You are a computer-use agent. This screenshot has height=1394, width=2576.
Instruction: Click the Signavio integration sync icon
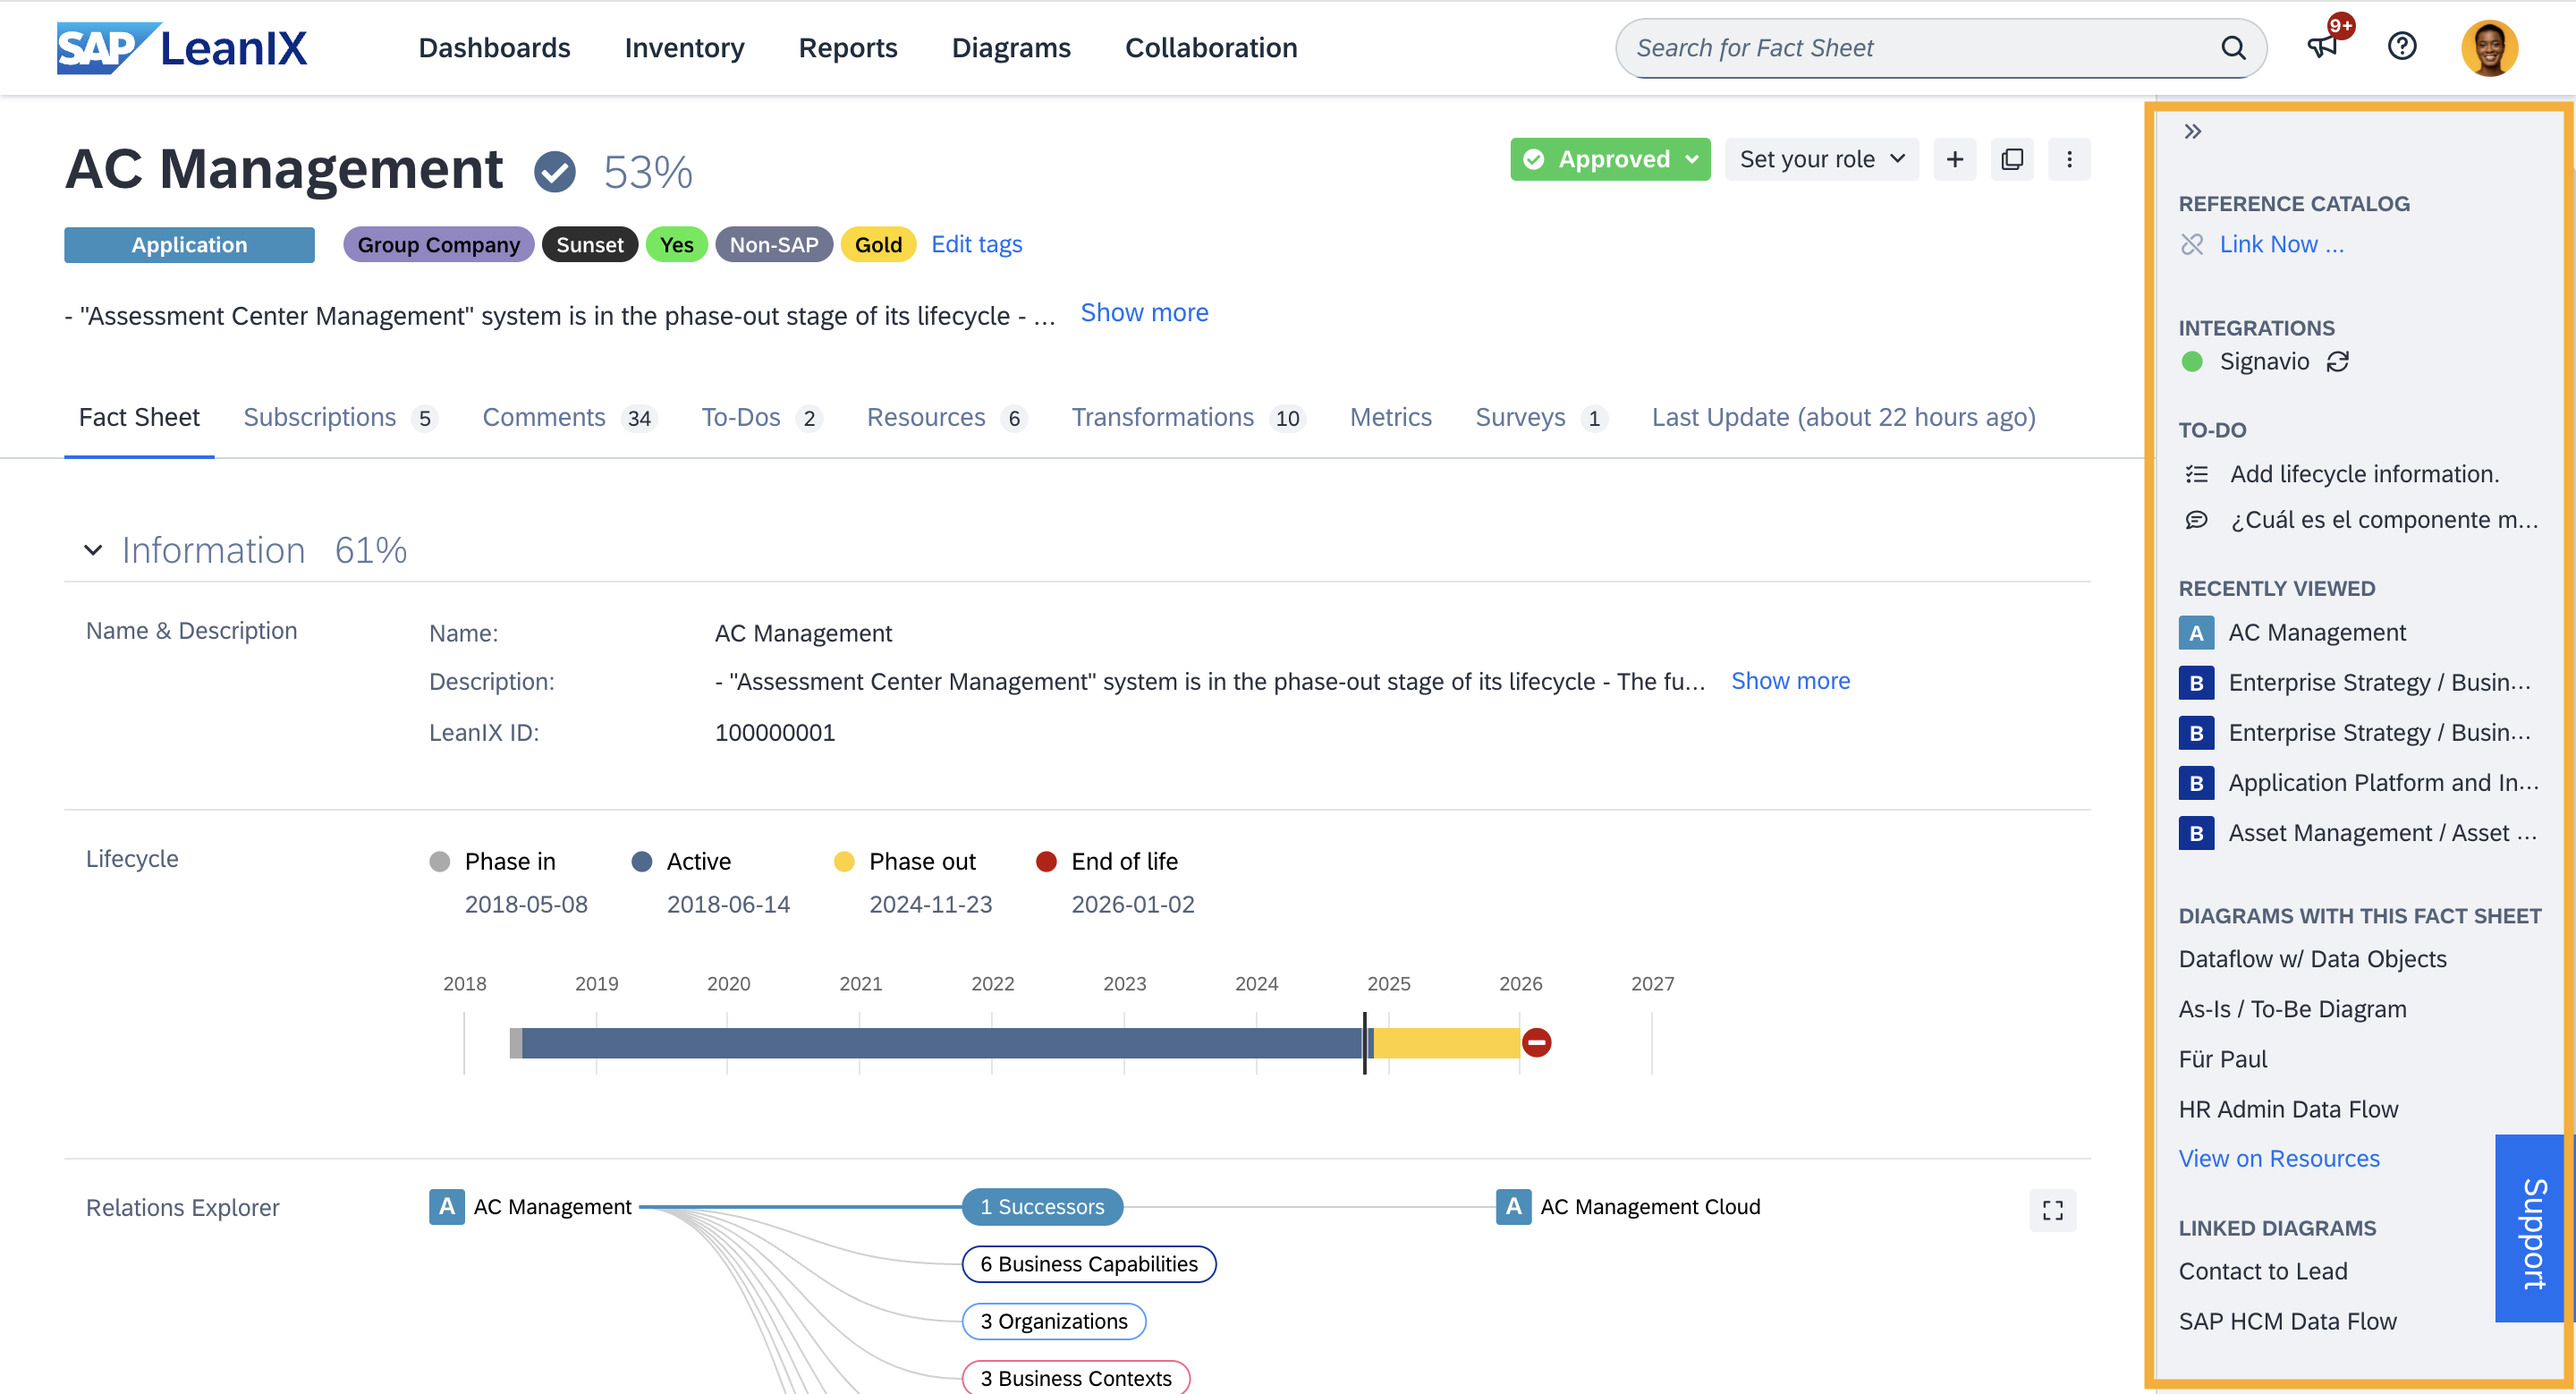(2337, 361)
